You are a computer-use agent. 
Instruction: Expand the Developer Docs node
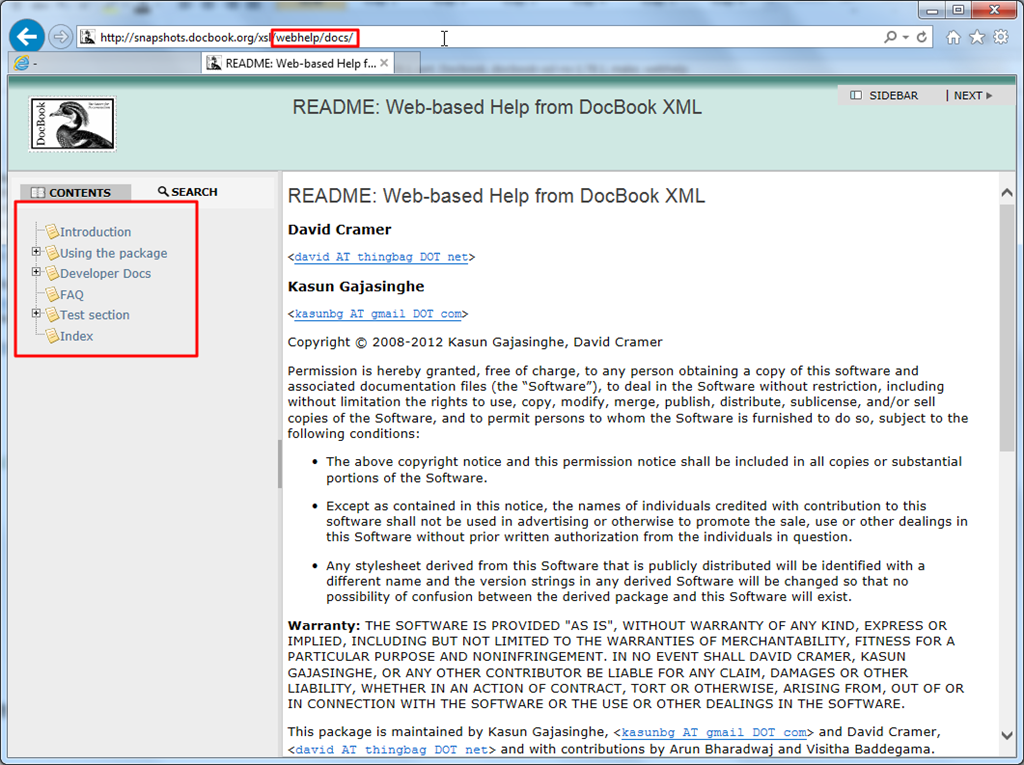click(37, 272)
